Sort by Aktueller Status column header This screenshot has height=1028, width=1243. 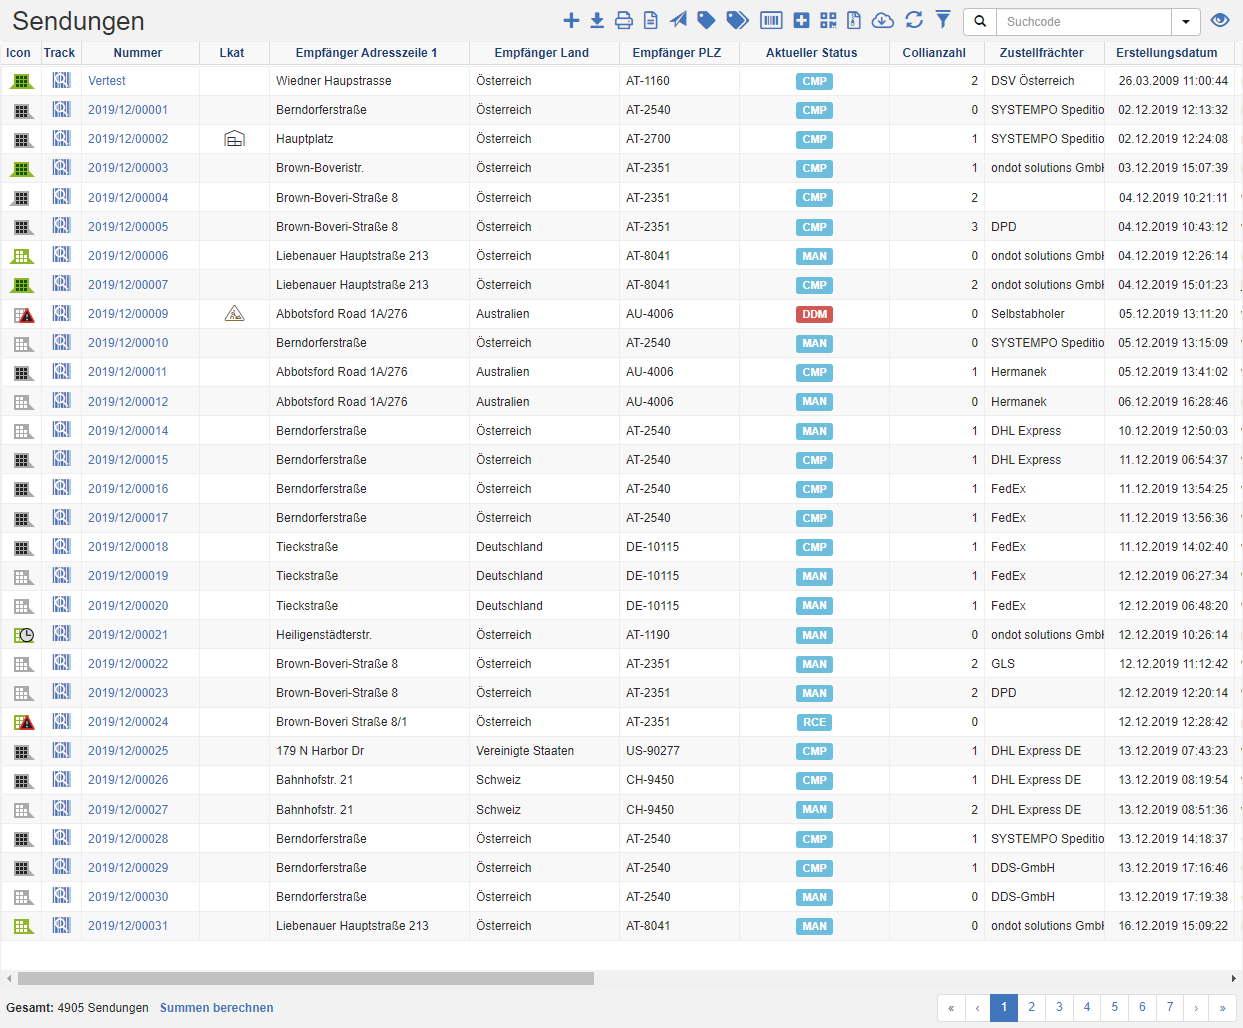click(x=811, y=53)
